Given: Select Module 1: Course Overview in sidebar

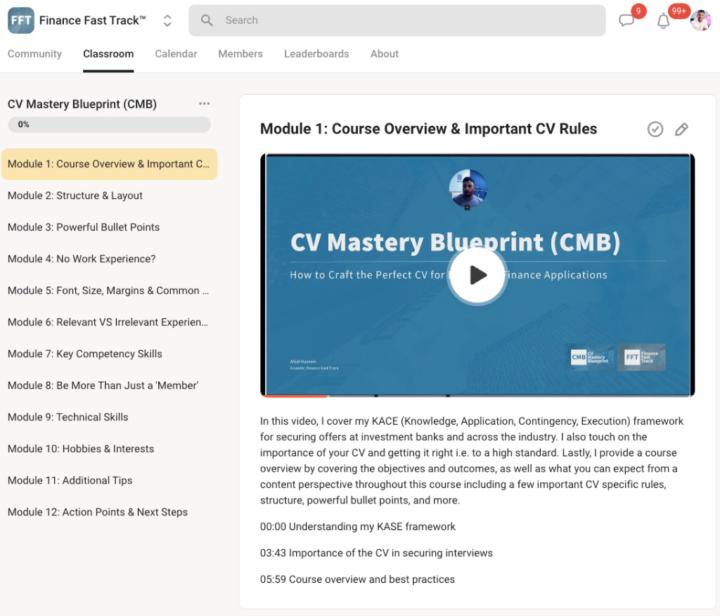Looking at the screenshot, I should [x=109, y=164].
